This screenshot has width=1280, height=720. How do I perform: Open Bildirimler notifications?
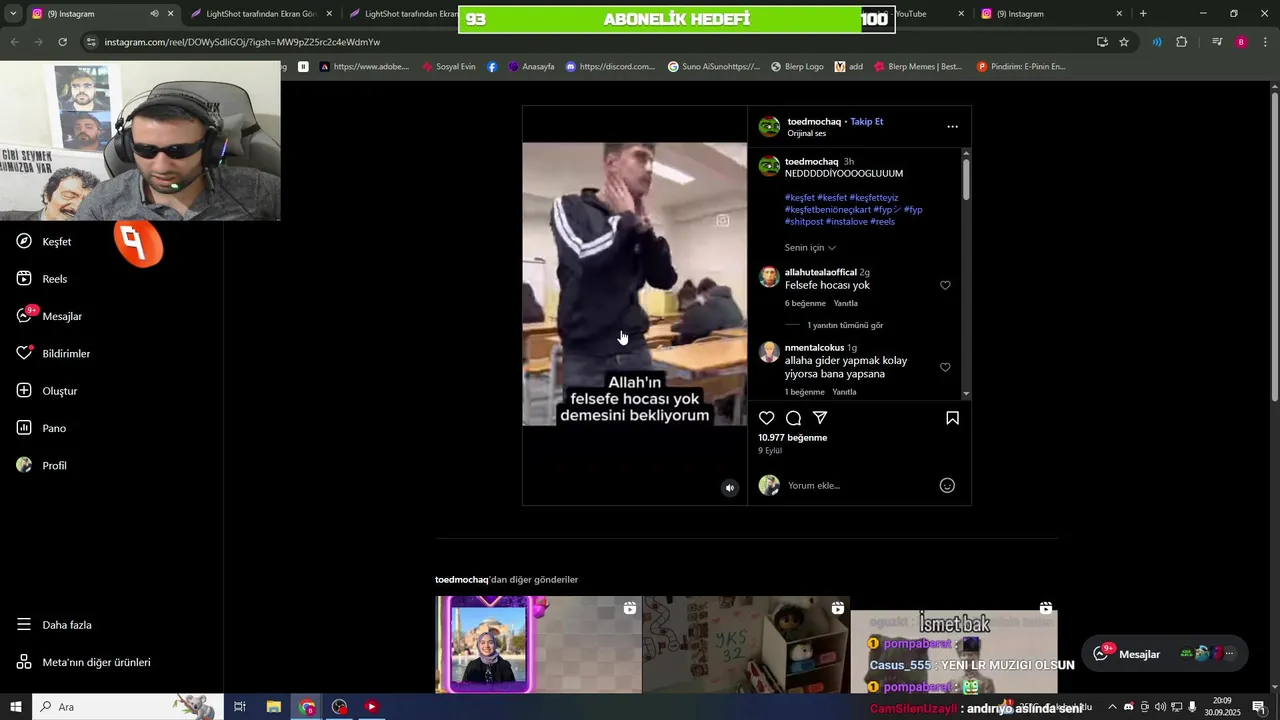tap(54, 354)
